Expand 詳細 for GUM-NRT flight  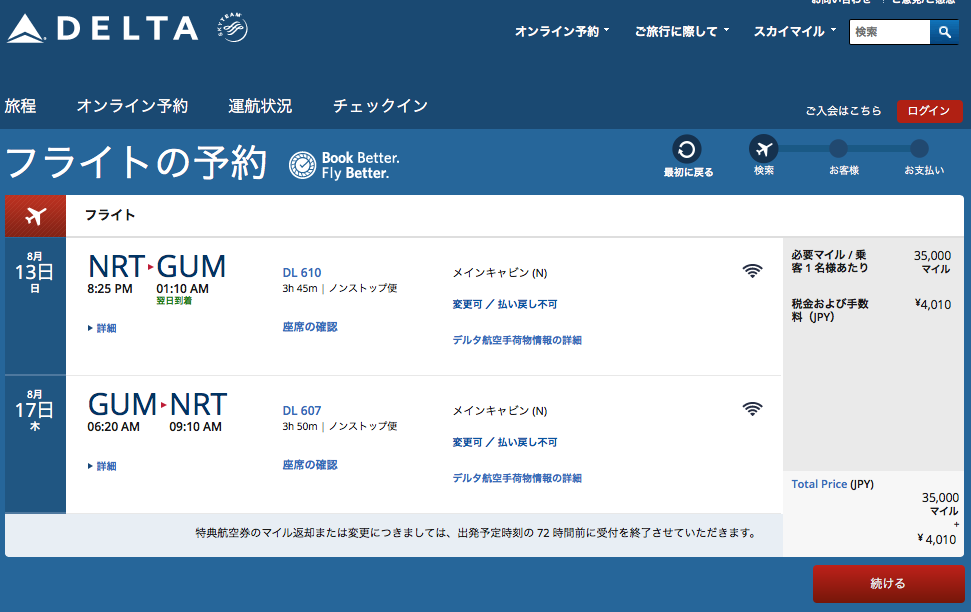coord(102,466)
